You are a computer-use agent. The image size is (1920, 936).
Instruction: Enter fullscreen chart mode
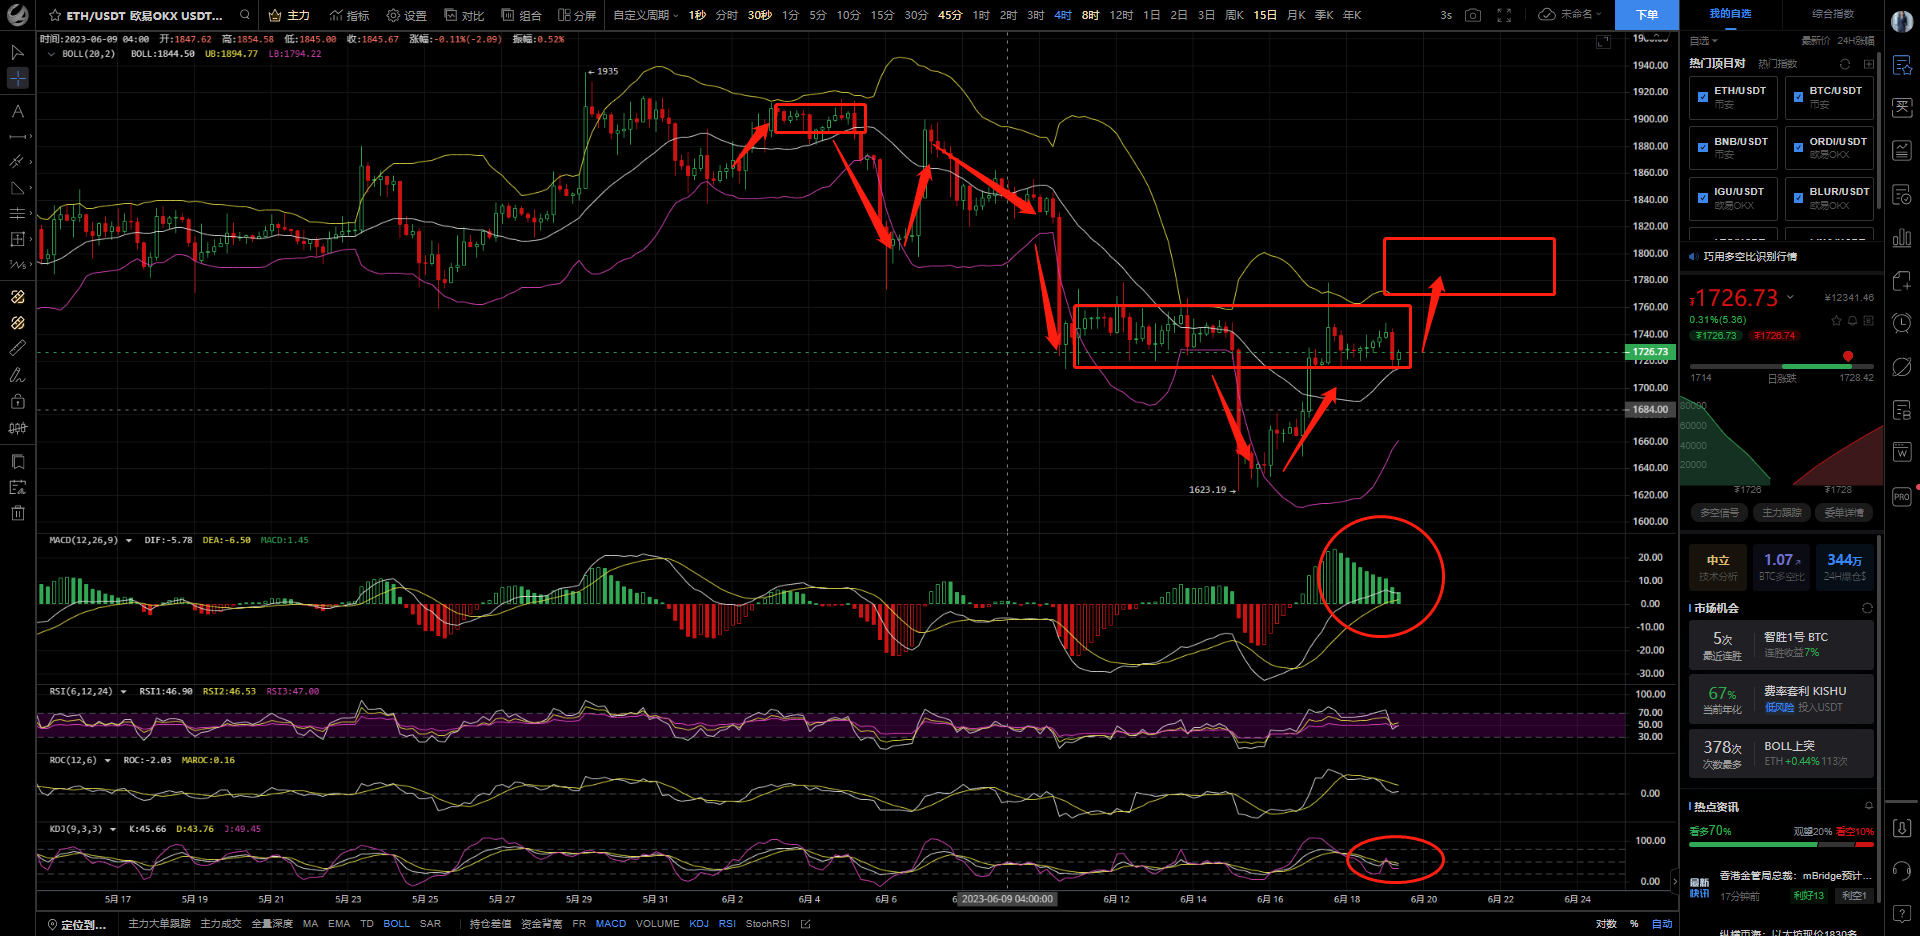coord(1504,15)
